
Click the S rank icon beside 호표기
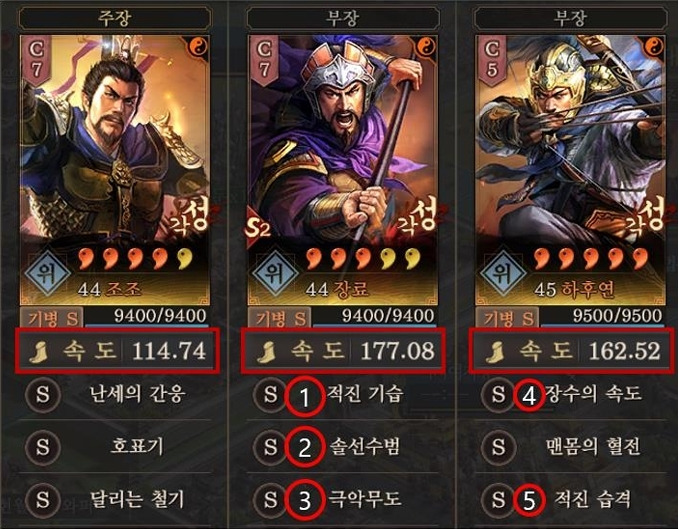(42, 447)
